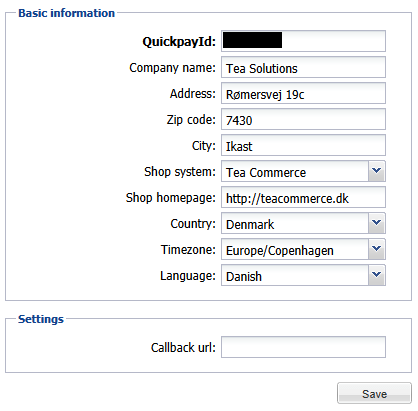Click the Tea Commerce selected value
The width and height of the screenshot is (418, 411).
click(x=266, y=172)
